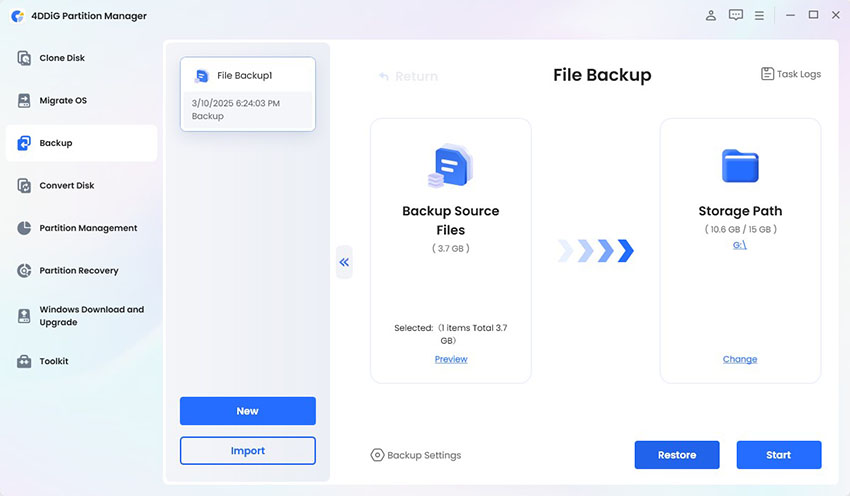Image resolution: width=850 pixels, height=496 pixels.
Task: Open Clone Disk in sidebar
Action: tap(62, 58)
